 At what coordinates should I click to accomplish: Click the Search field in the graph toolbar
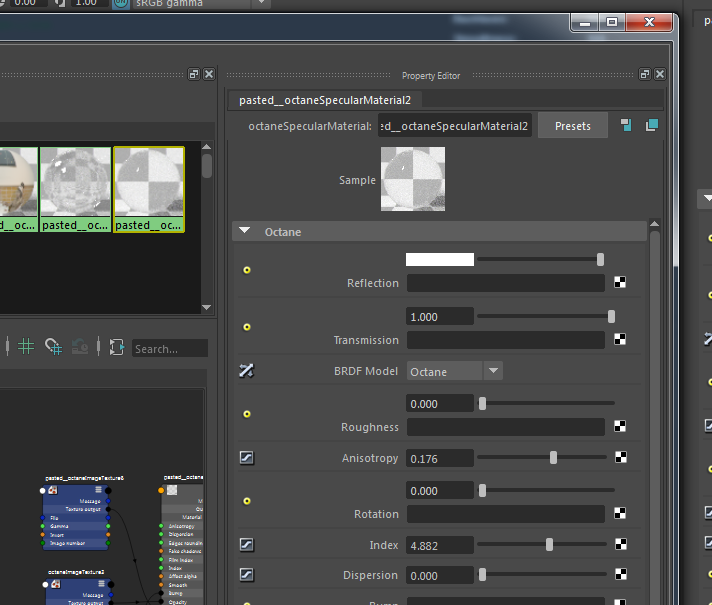(170, 348)
